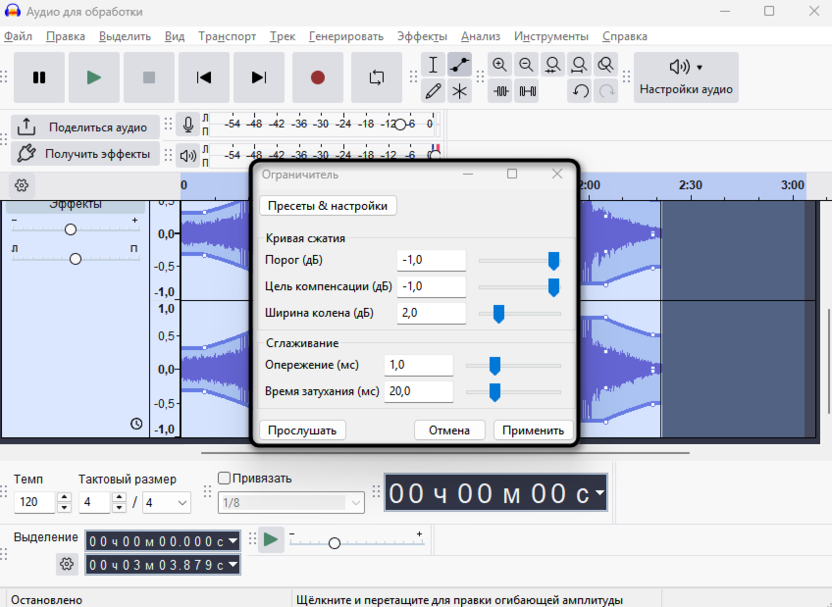Click the Применить button in limiter dialog

pos(533,430)
